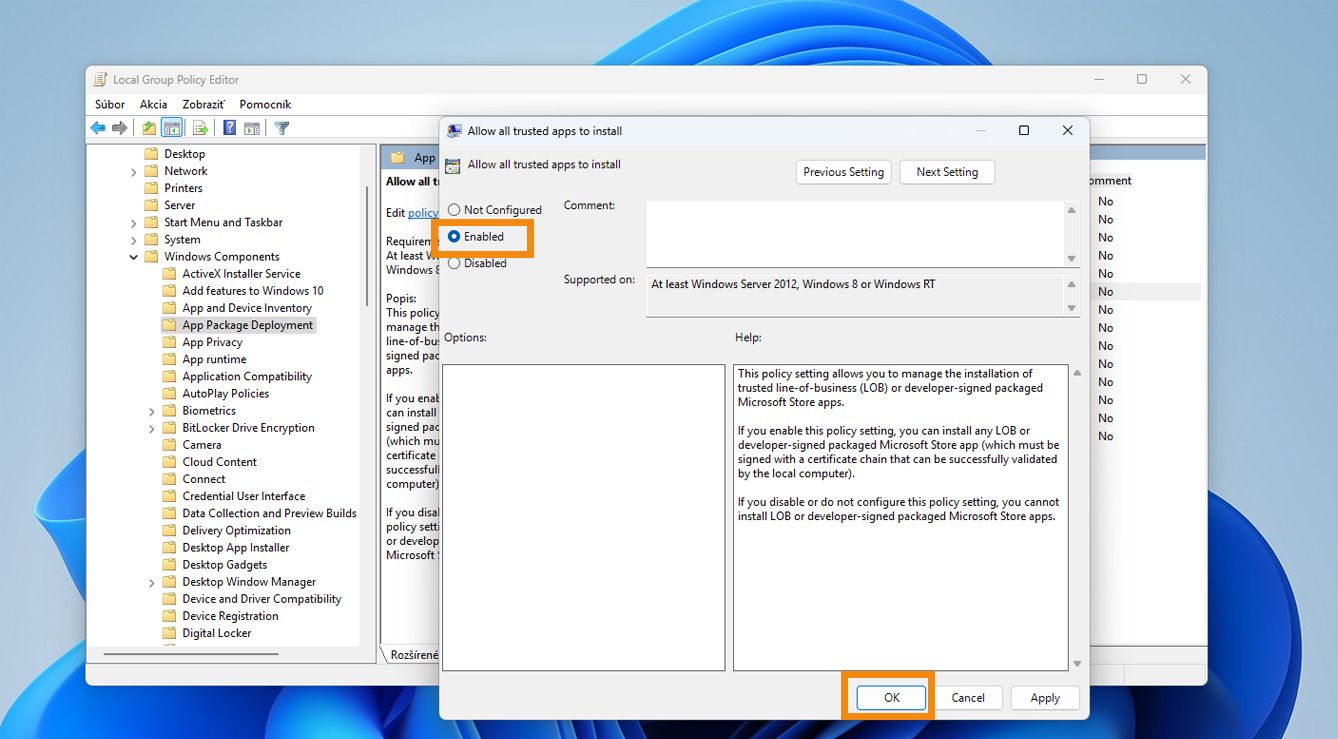
Task: Click the Cloud Content folder icon
Action: pyautogui.click(x=170, y=462)
